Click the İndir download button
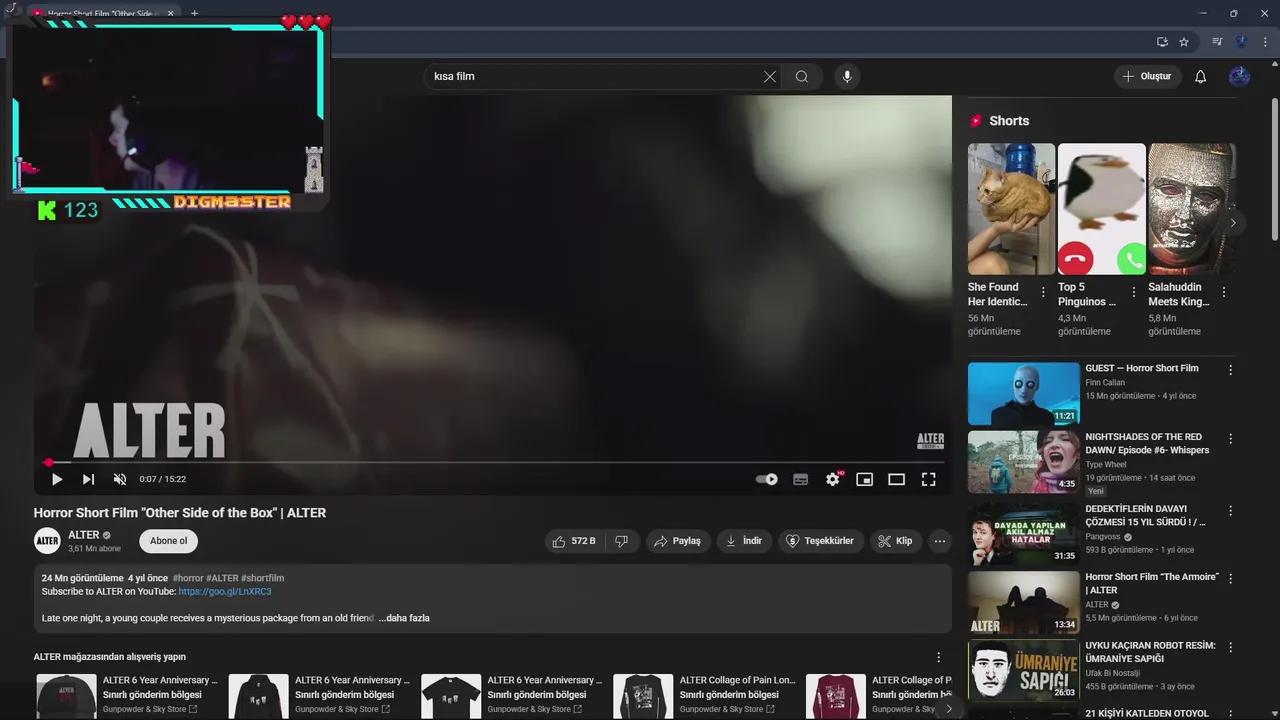 coord(745,541)
